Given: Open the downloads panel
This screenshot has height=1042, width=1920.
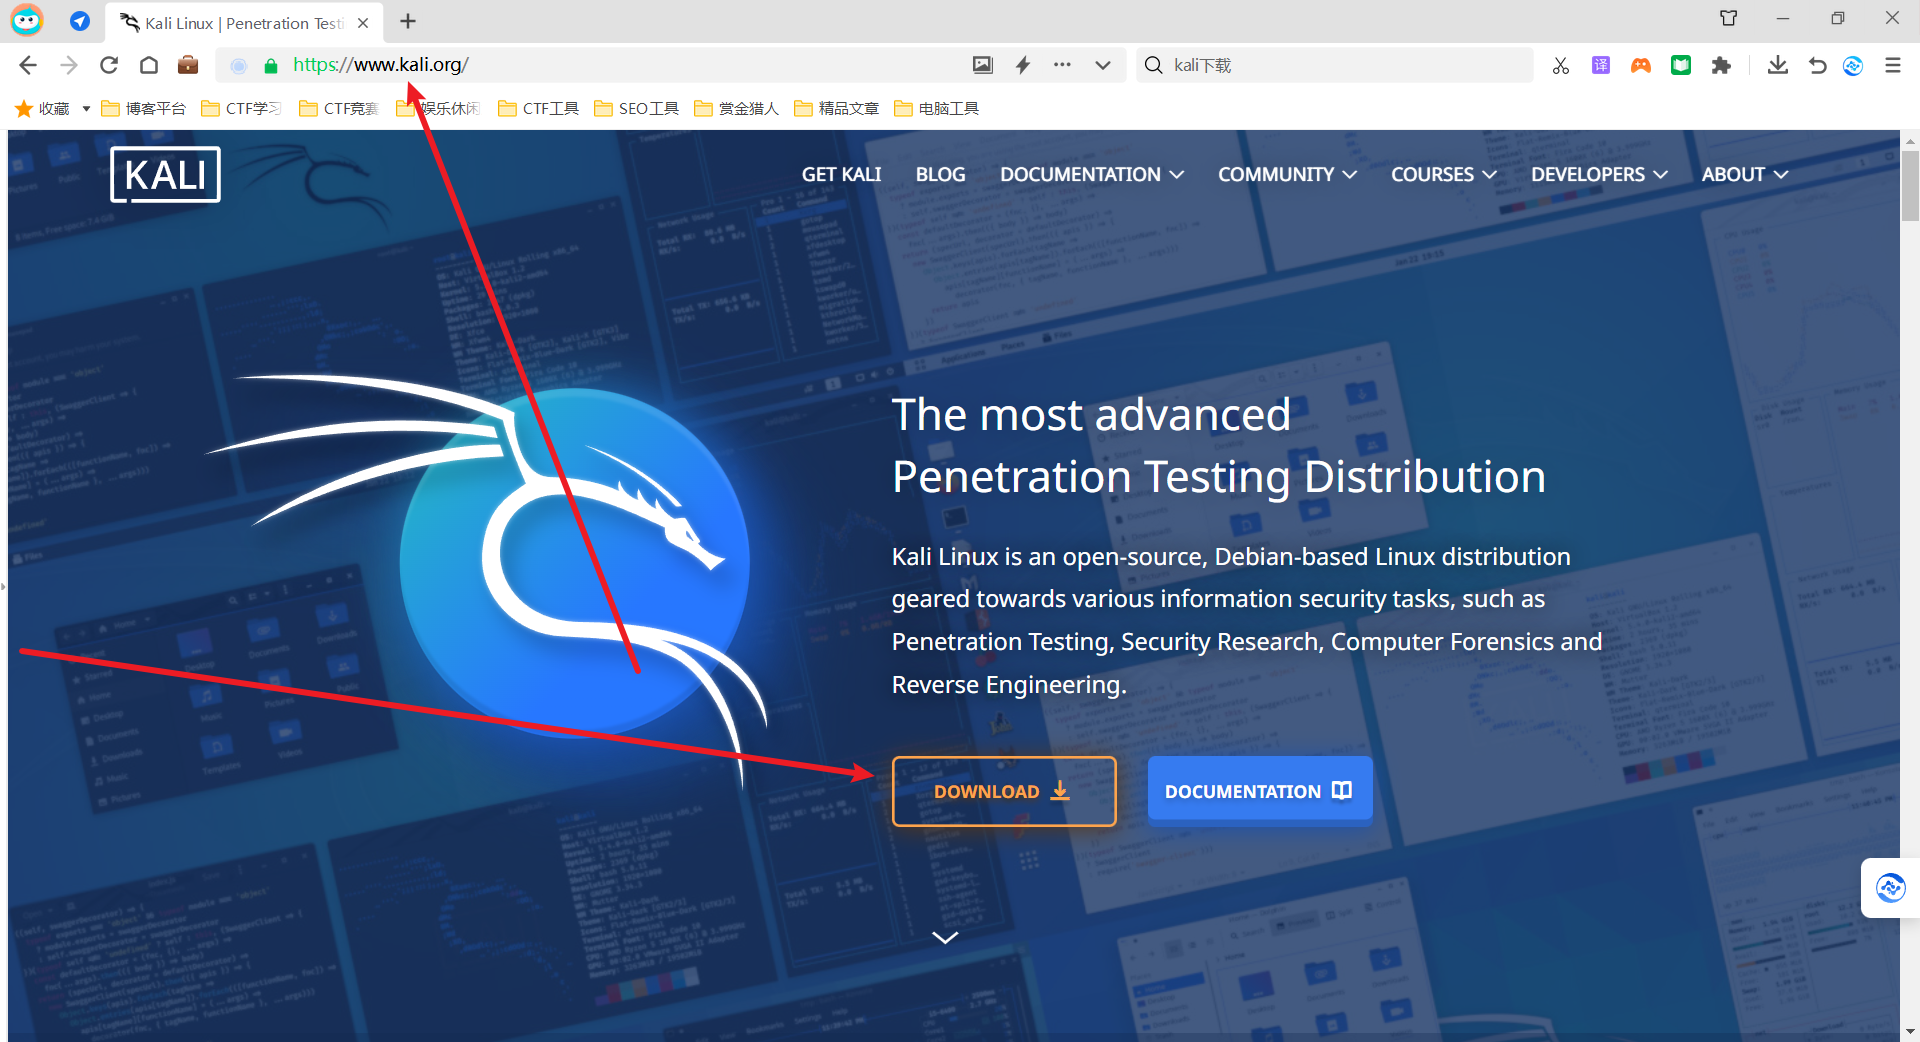Looking at the screenshot, I should click(1778, 66).
